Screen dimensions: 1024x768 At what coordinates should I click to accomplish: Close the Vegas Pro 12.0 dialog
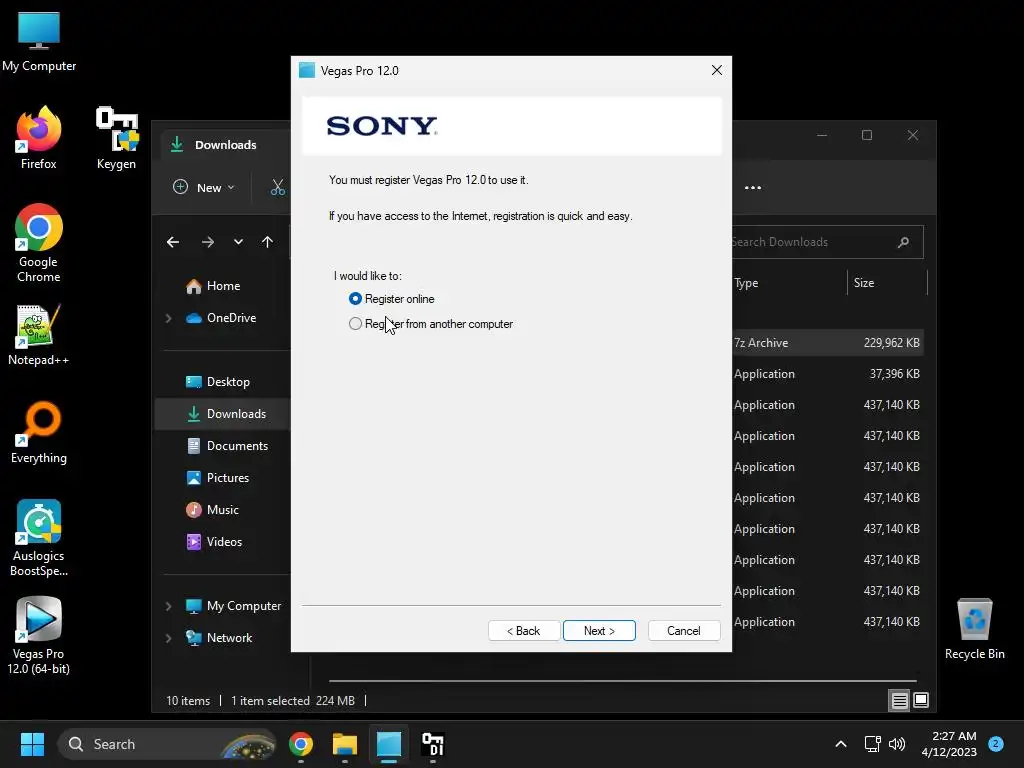point(716,70)
